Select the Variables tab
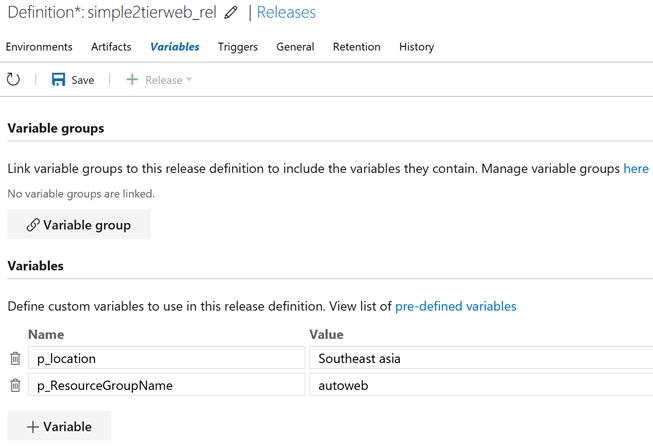This screenshot has width=653, height=446. [x=175, y=47]
